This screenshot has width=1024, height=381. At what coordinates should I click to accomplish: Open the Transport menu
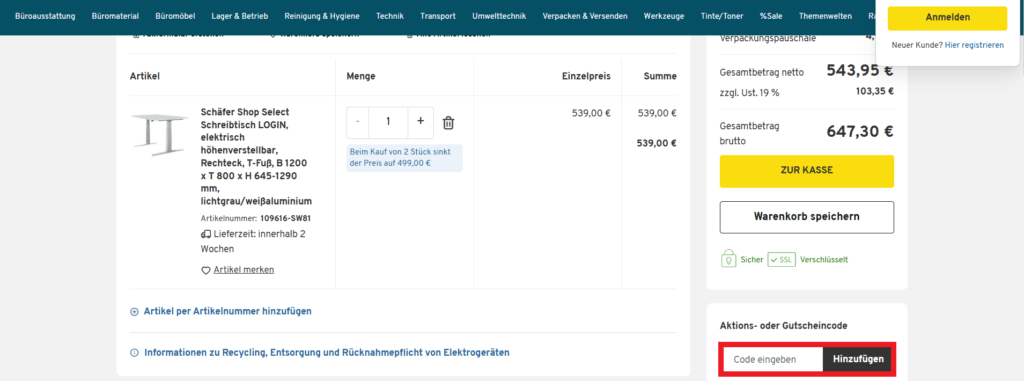pos(438,16)
